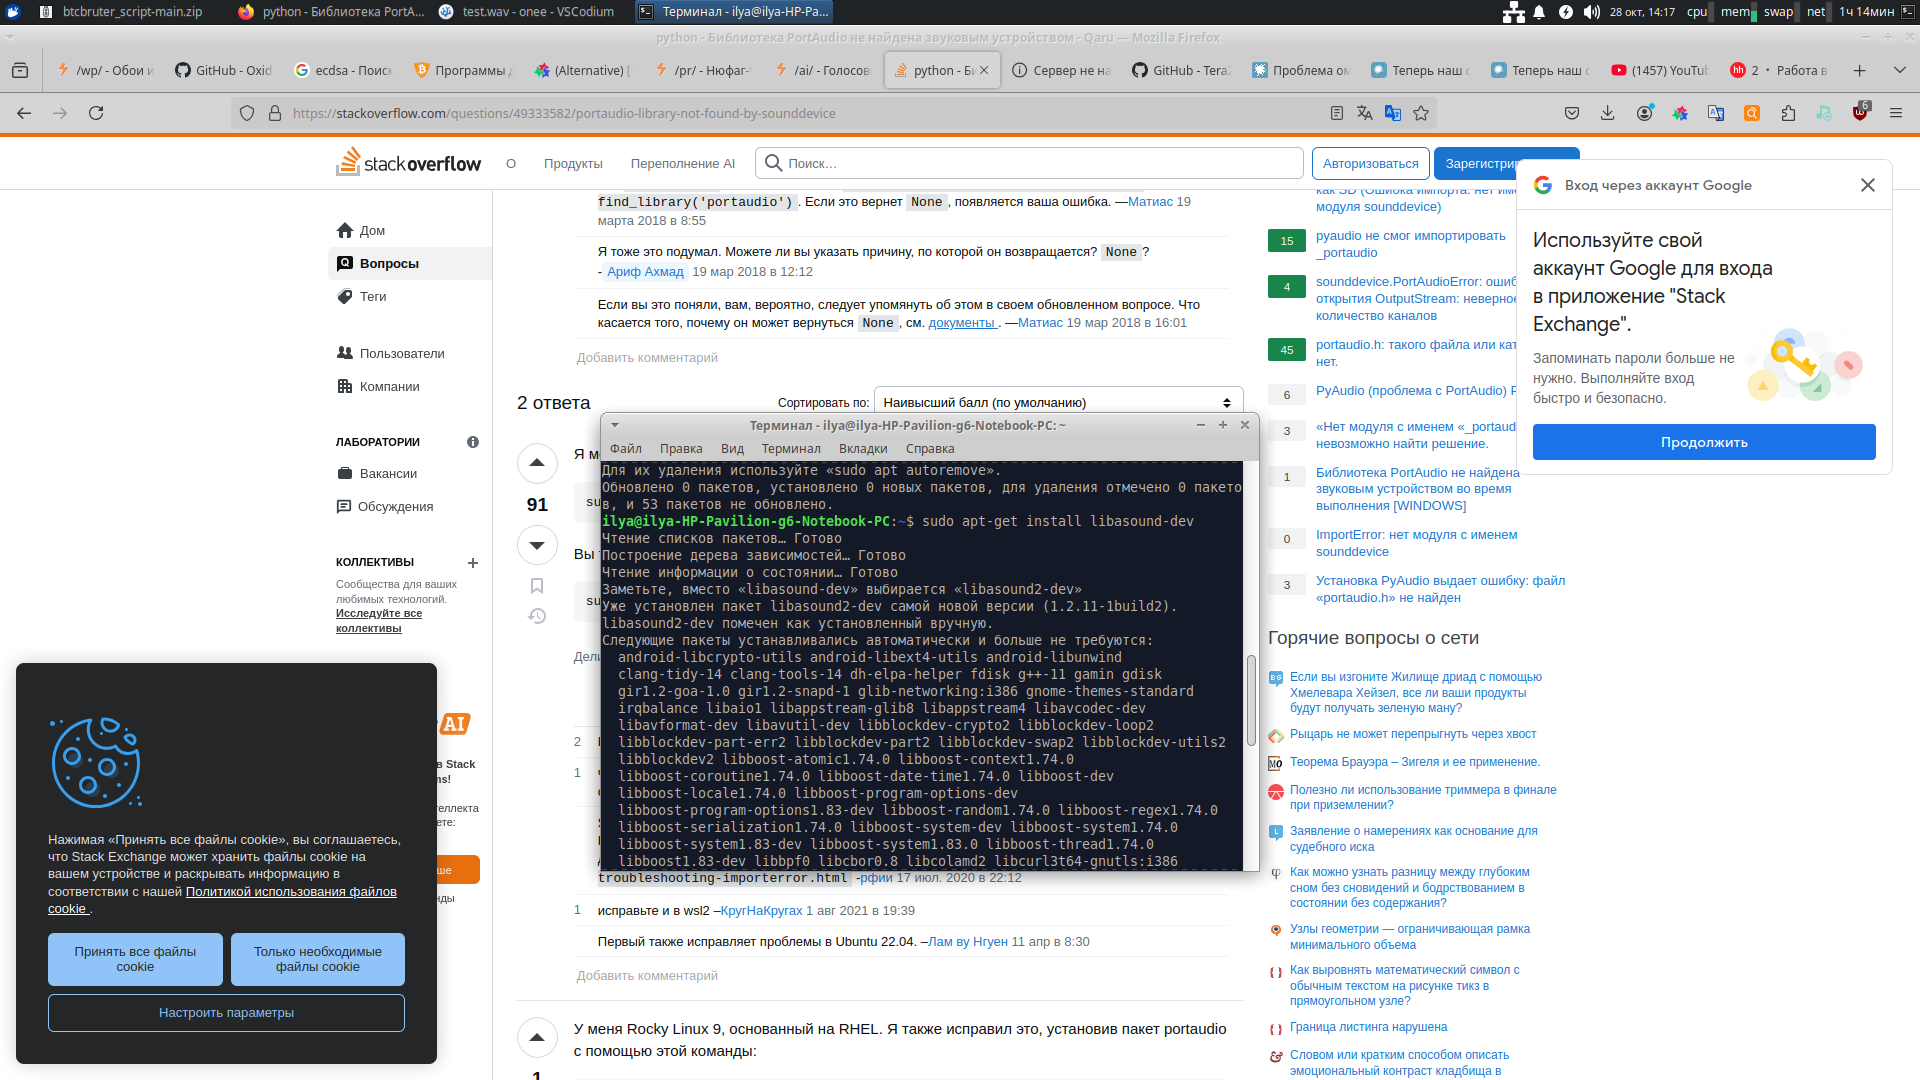This screenshot has height=1080, width=1920.
Task: Open user link Ариф Ахмад
Action: pyautogui.click(x=645, y=271)
